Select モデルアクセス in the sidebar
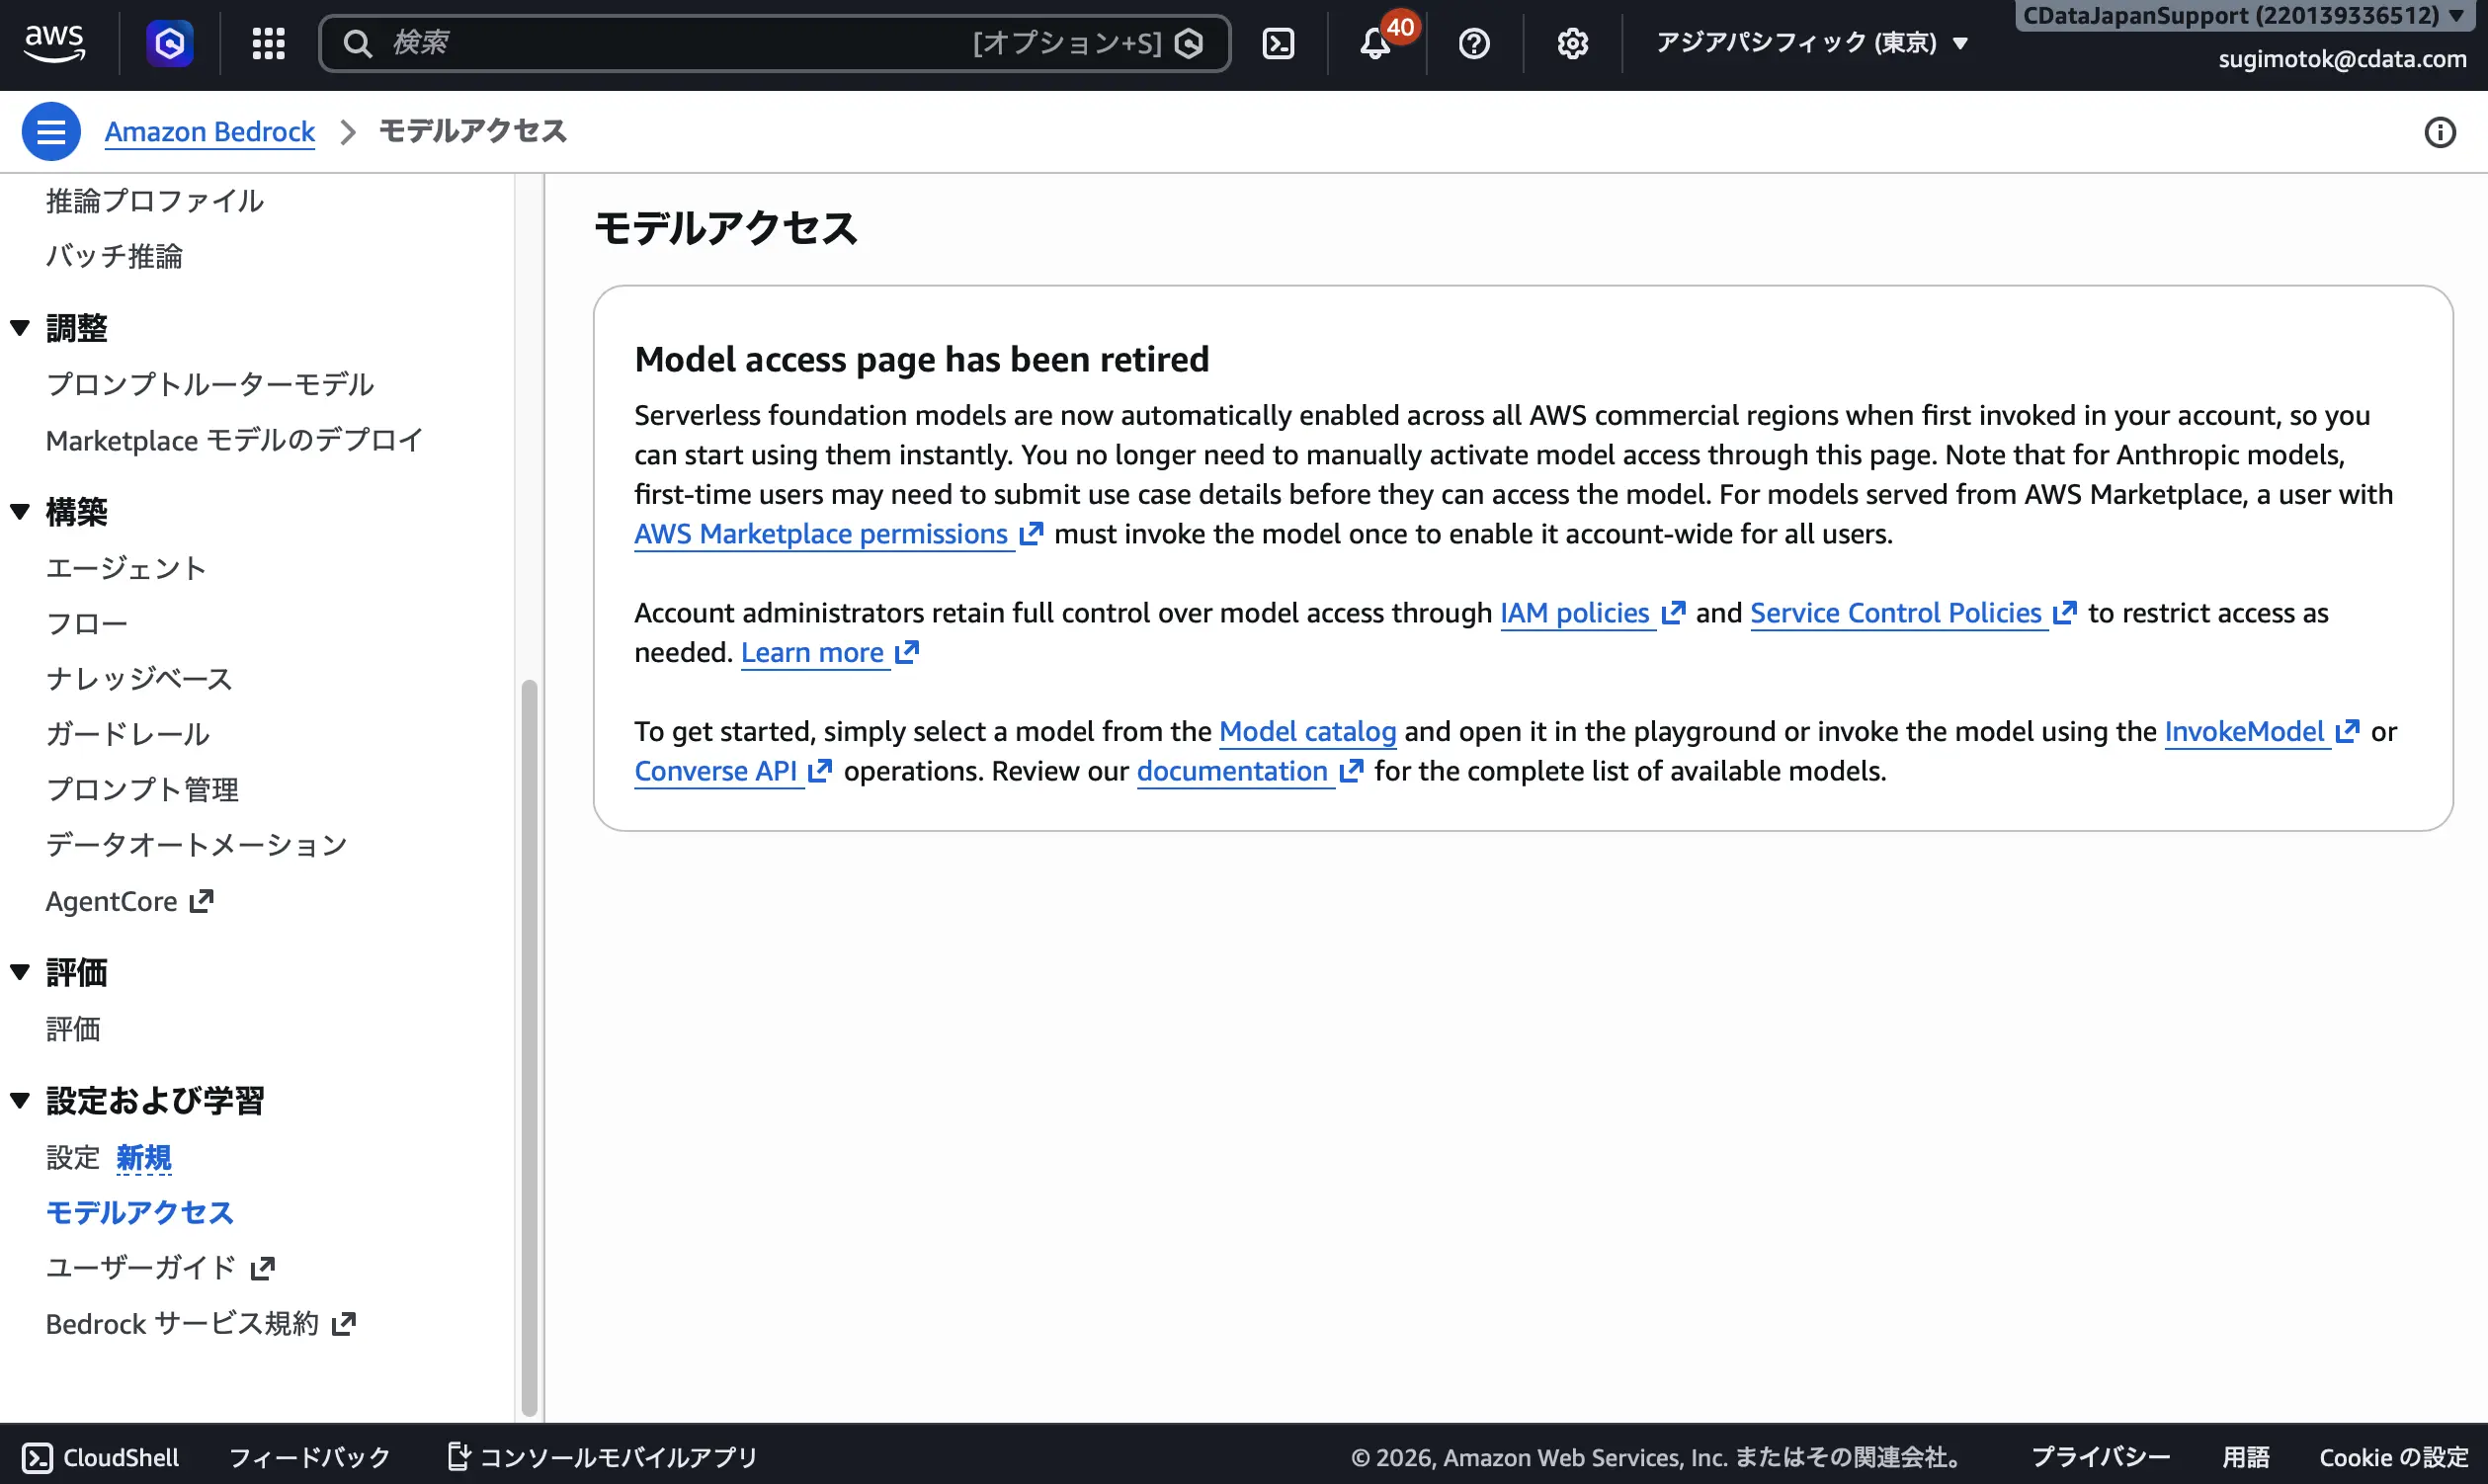Screen dimensions: 2488x1484 (x=140, y=1213)
